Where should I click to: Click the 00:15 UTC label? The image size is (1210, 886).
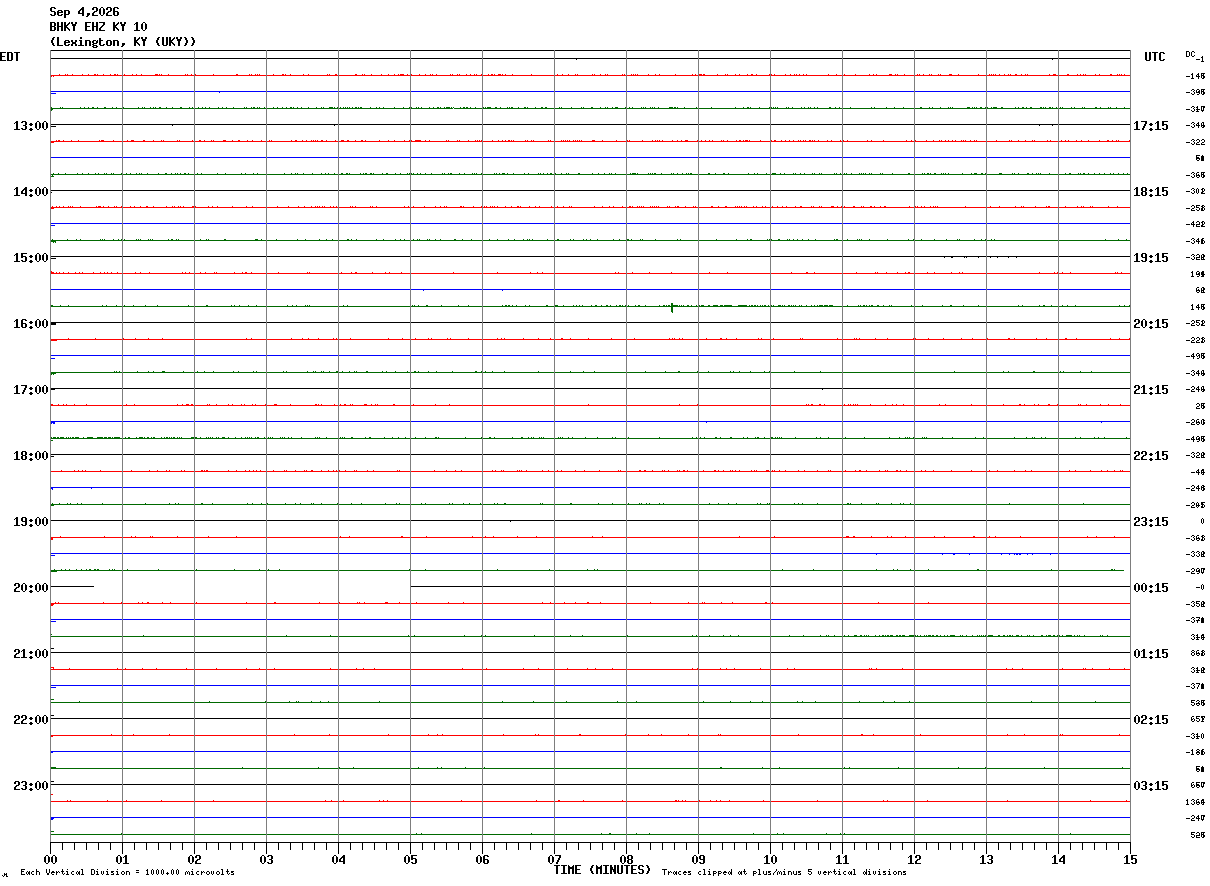1150,588
